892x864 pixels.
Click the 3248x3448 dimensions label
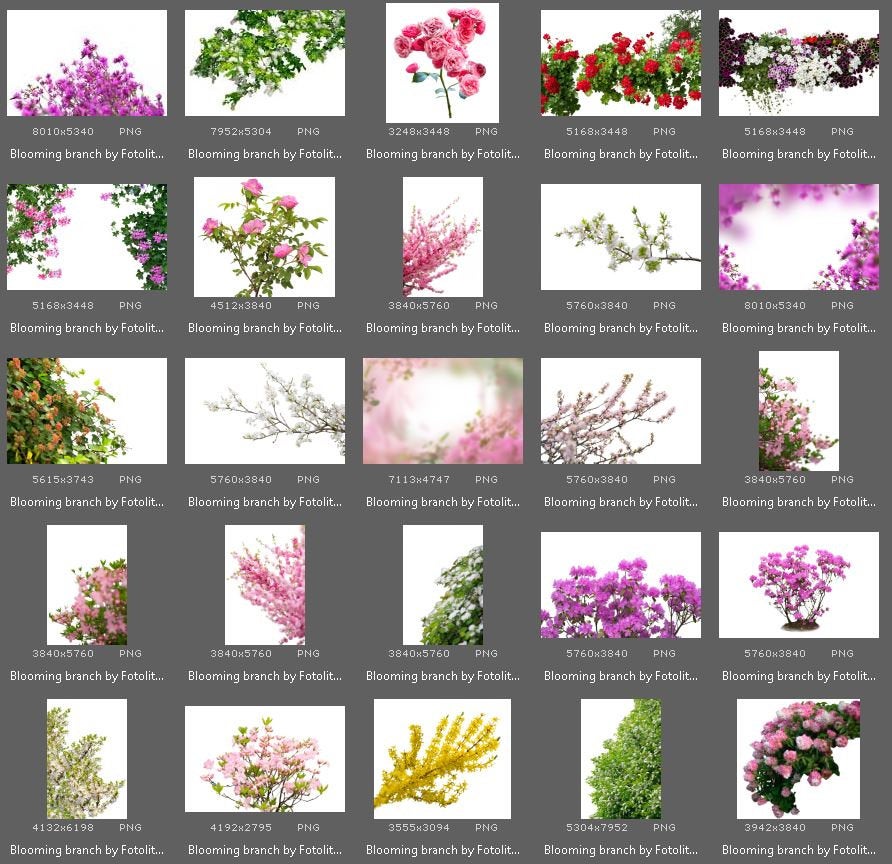[419, 131]
